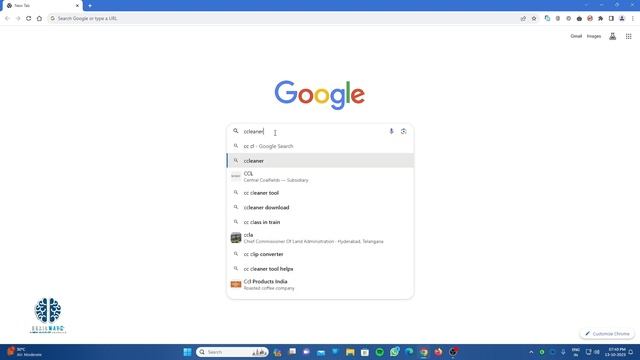
Task: Open Microsoft Edge from the taskbar
Action: click(x=409, y=352)
